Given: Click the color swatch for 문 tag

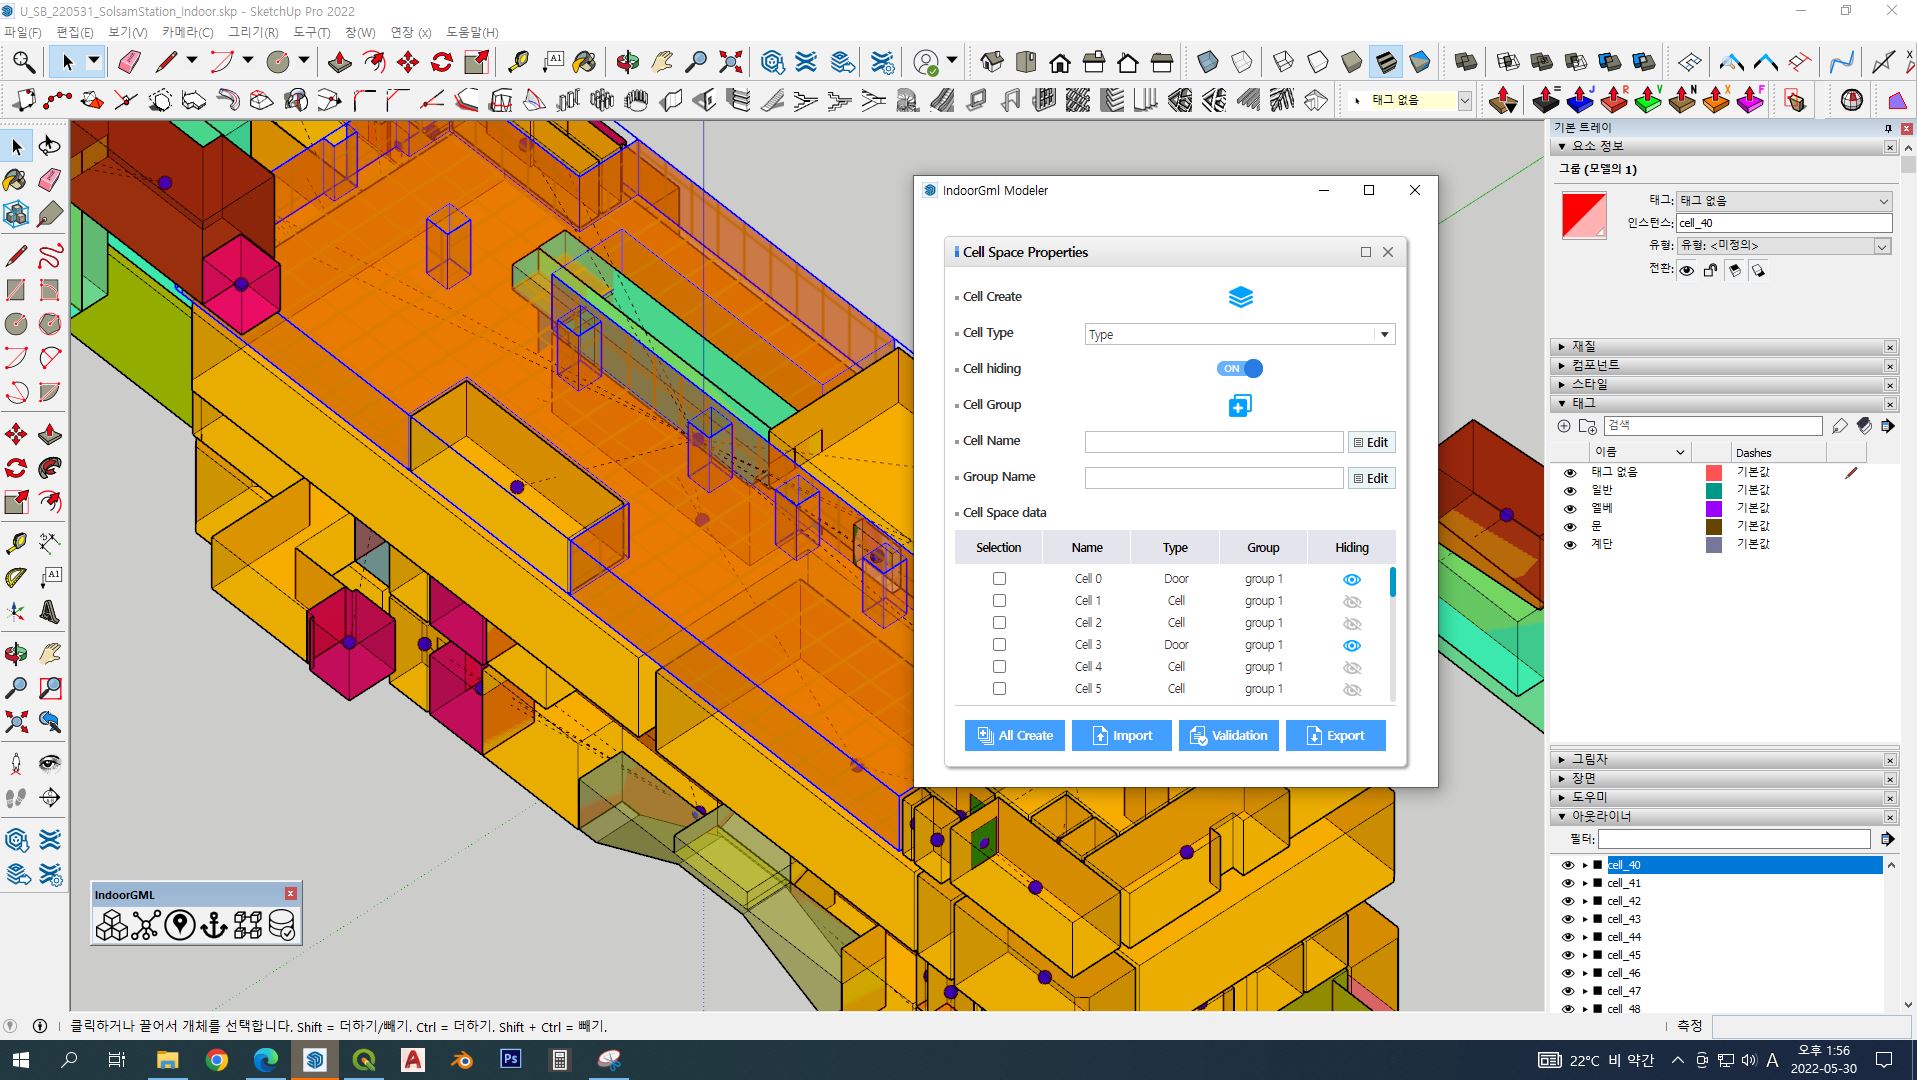Looking at the screenshot, I should point(1713,527).
